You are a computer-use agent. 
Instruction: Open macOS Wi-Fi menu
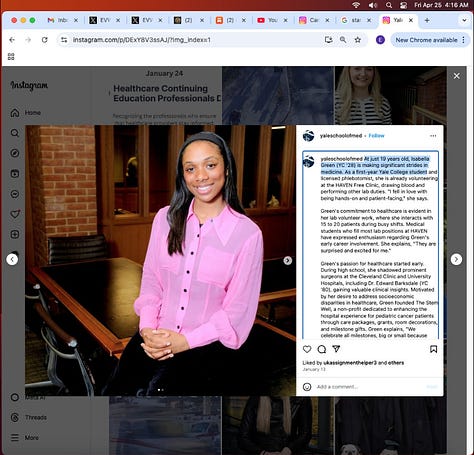pos(356,5)
